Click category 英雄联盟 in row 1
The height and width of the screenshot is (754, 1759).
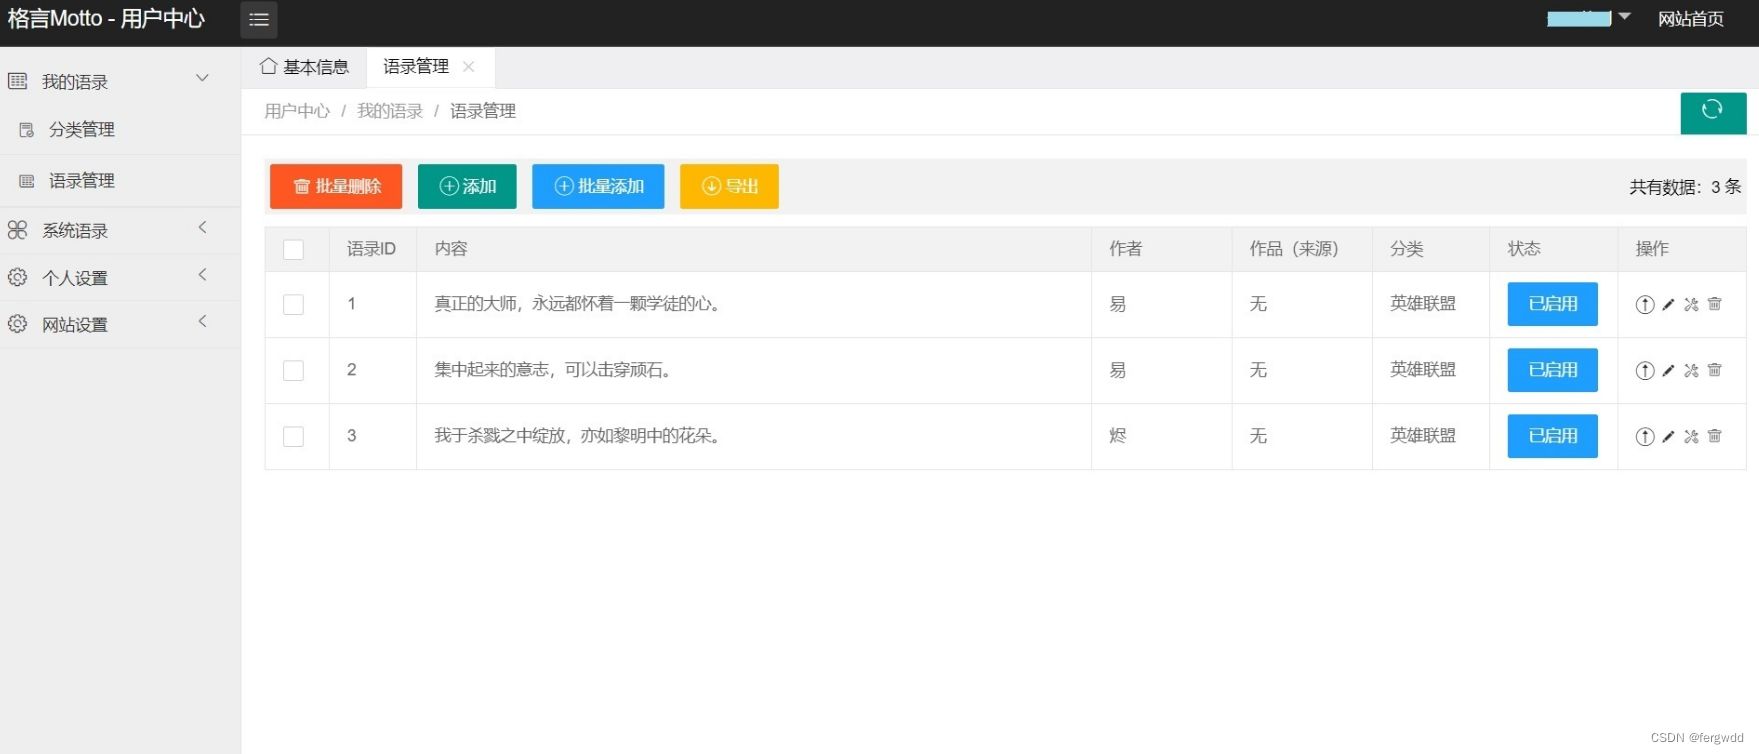1423,304
